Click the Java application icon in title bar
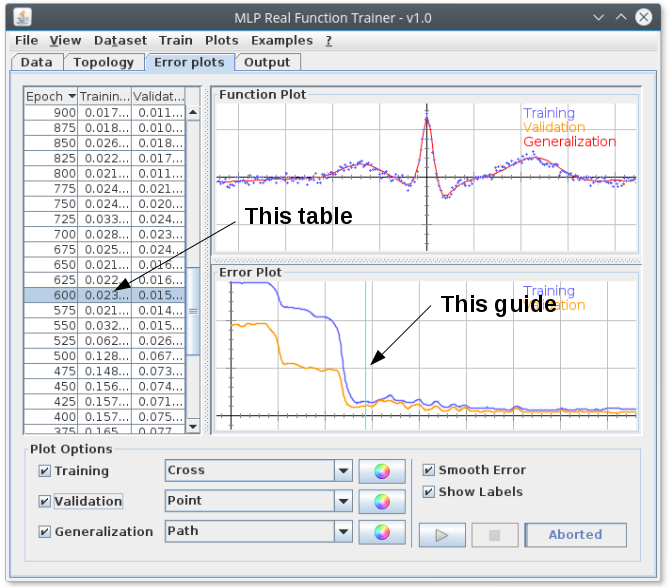The image size is (669, 587). (x=23, y=17)
